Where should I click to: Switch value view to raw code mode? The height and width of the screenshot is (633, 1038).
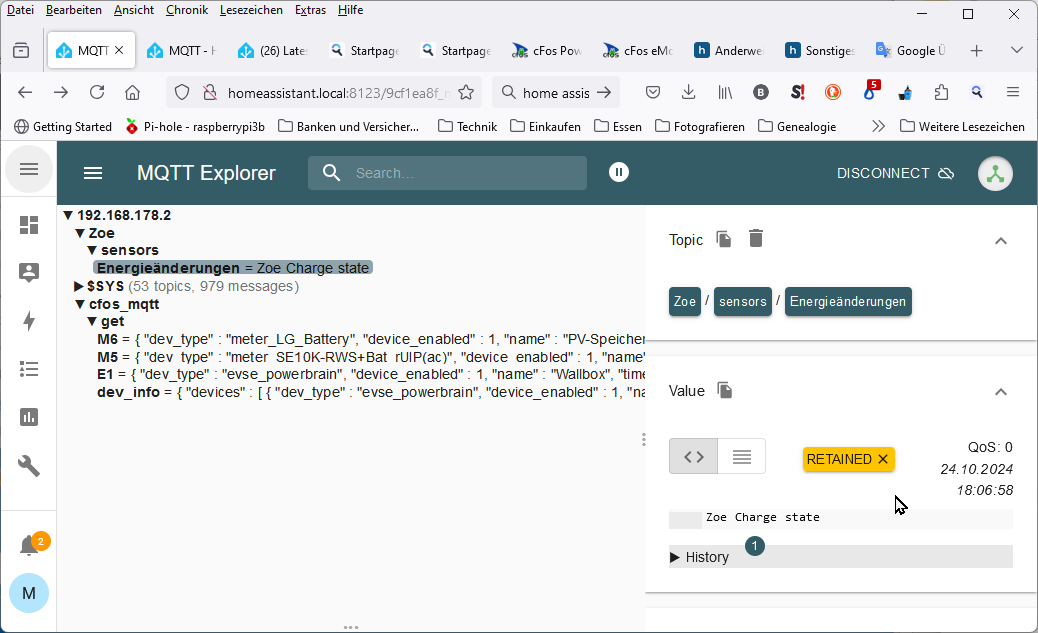pyautogui.click(x=693, y=456)
